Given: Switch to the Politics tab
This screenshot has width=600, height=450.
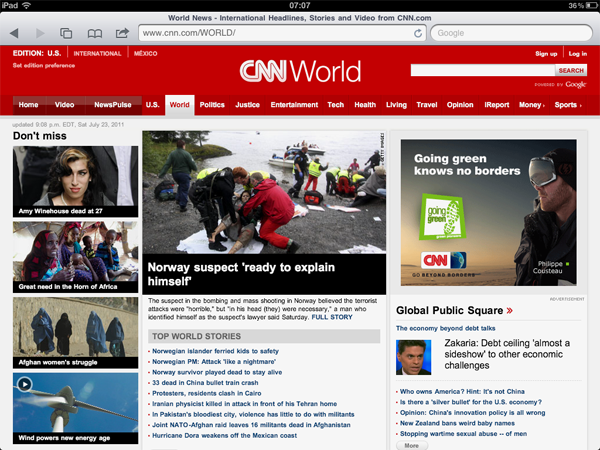Looking at the screenshot, I should click(212, 105).
